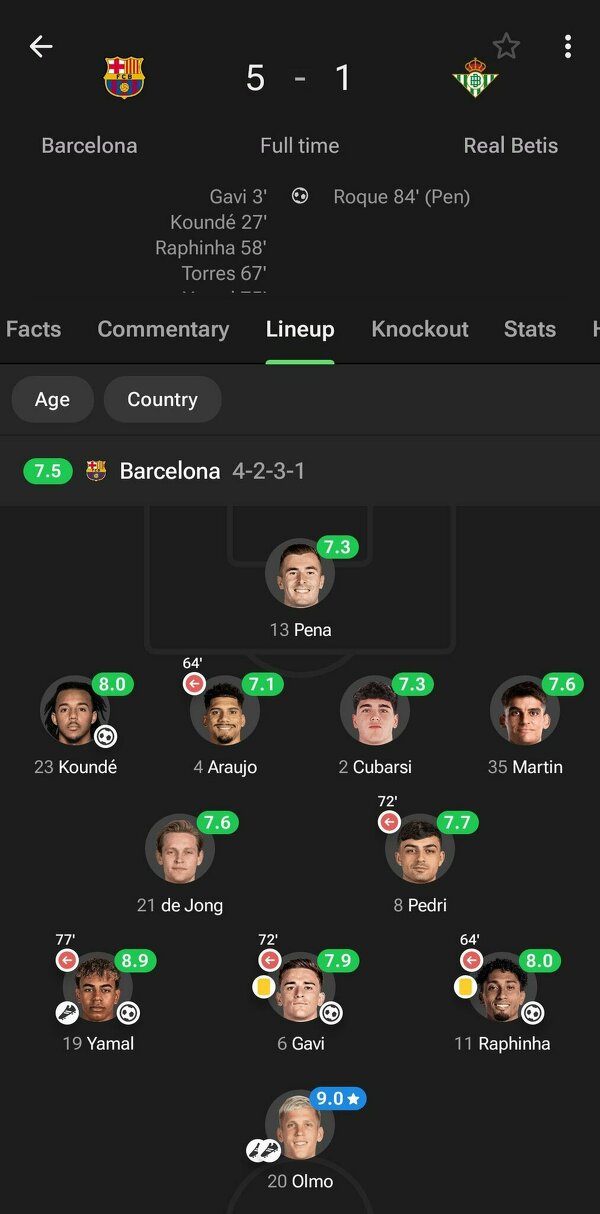Image resolution: width=600 pixels, height=1214 pixels.
Task: Tap the Barcelona crest in header
Action: pos(124,78)
